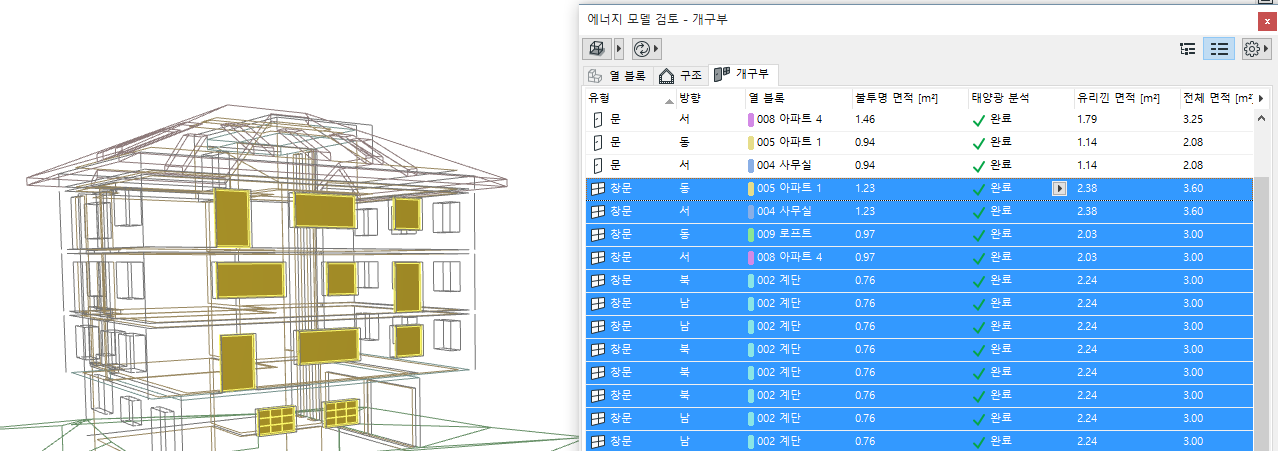The image size is (1278, 451).
Task: Sort by the 열 블록 column header
Action: 797,98
